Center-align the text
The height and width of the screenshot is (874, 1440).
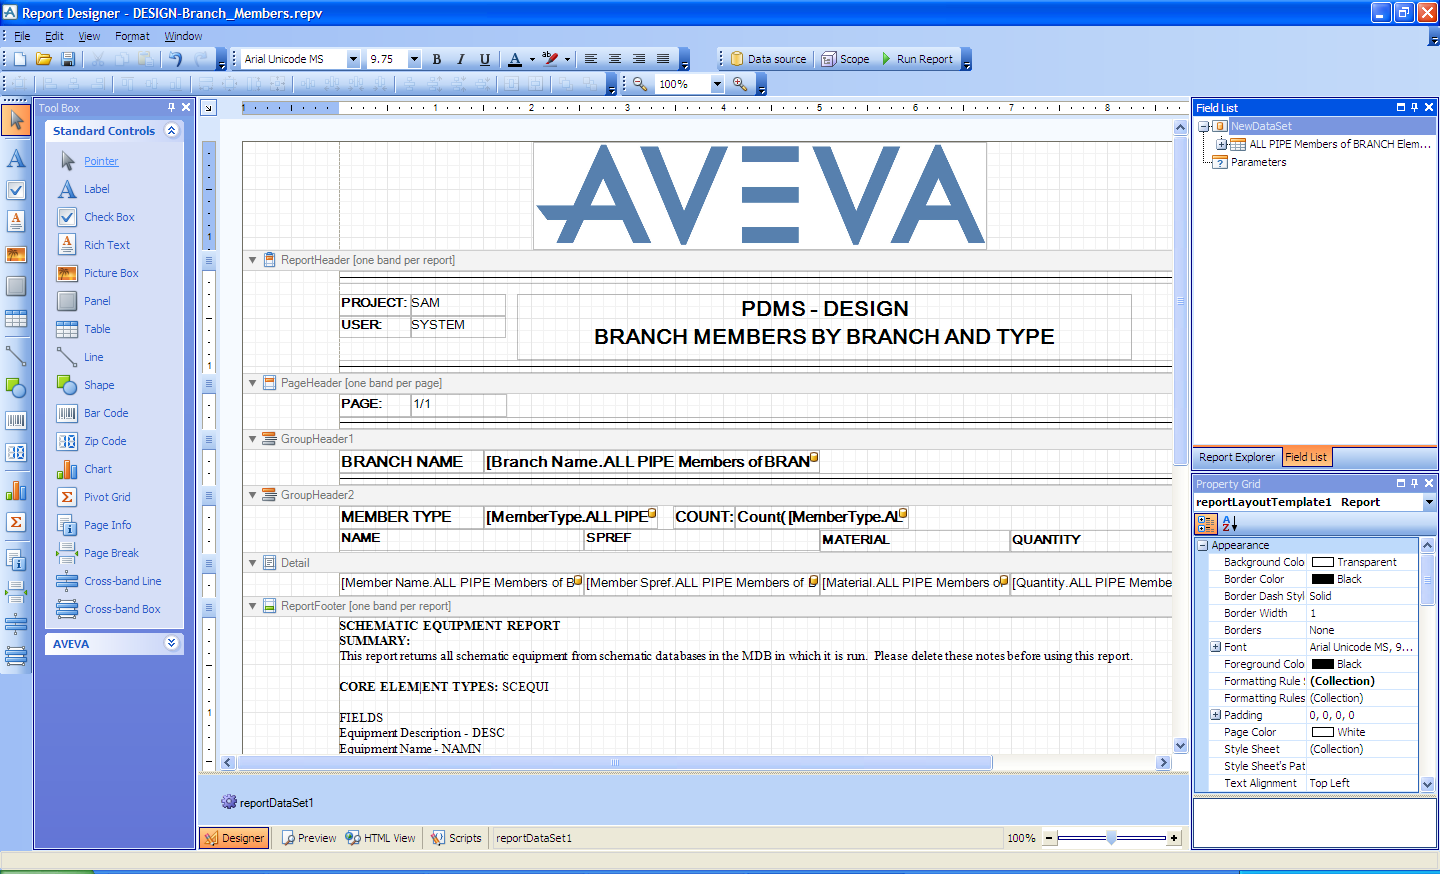pos(615,59)
